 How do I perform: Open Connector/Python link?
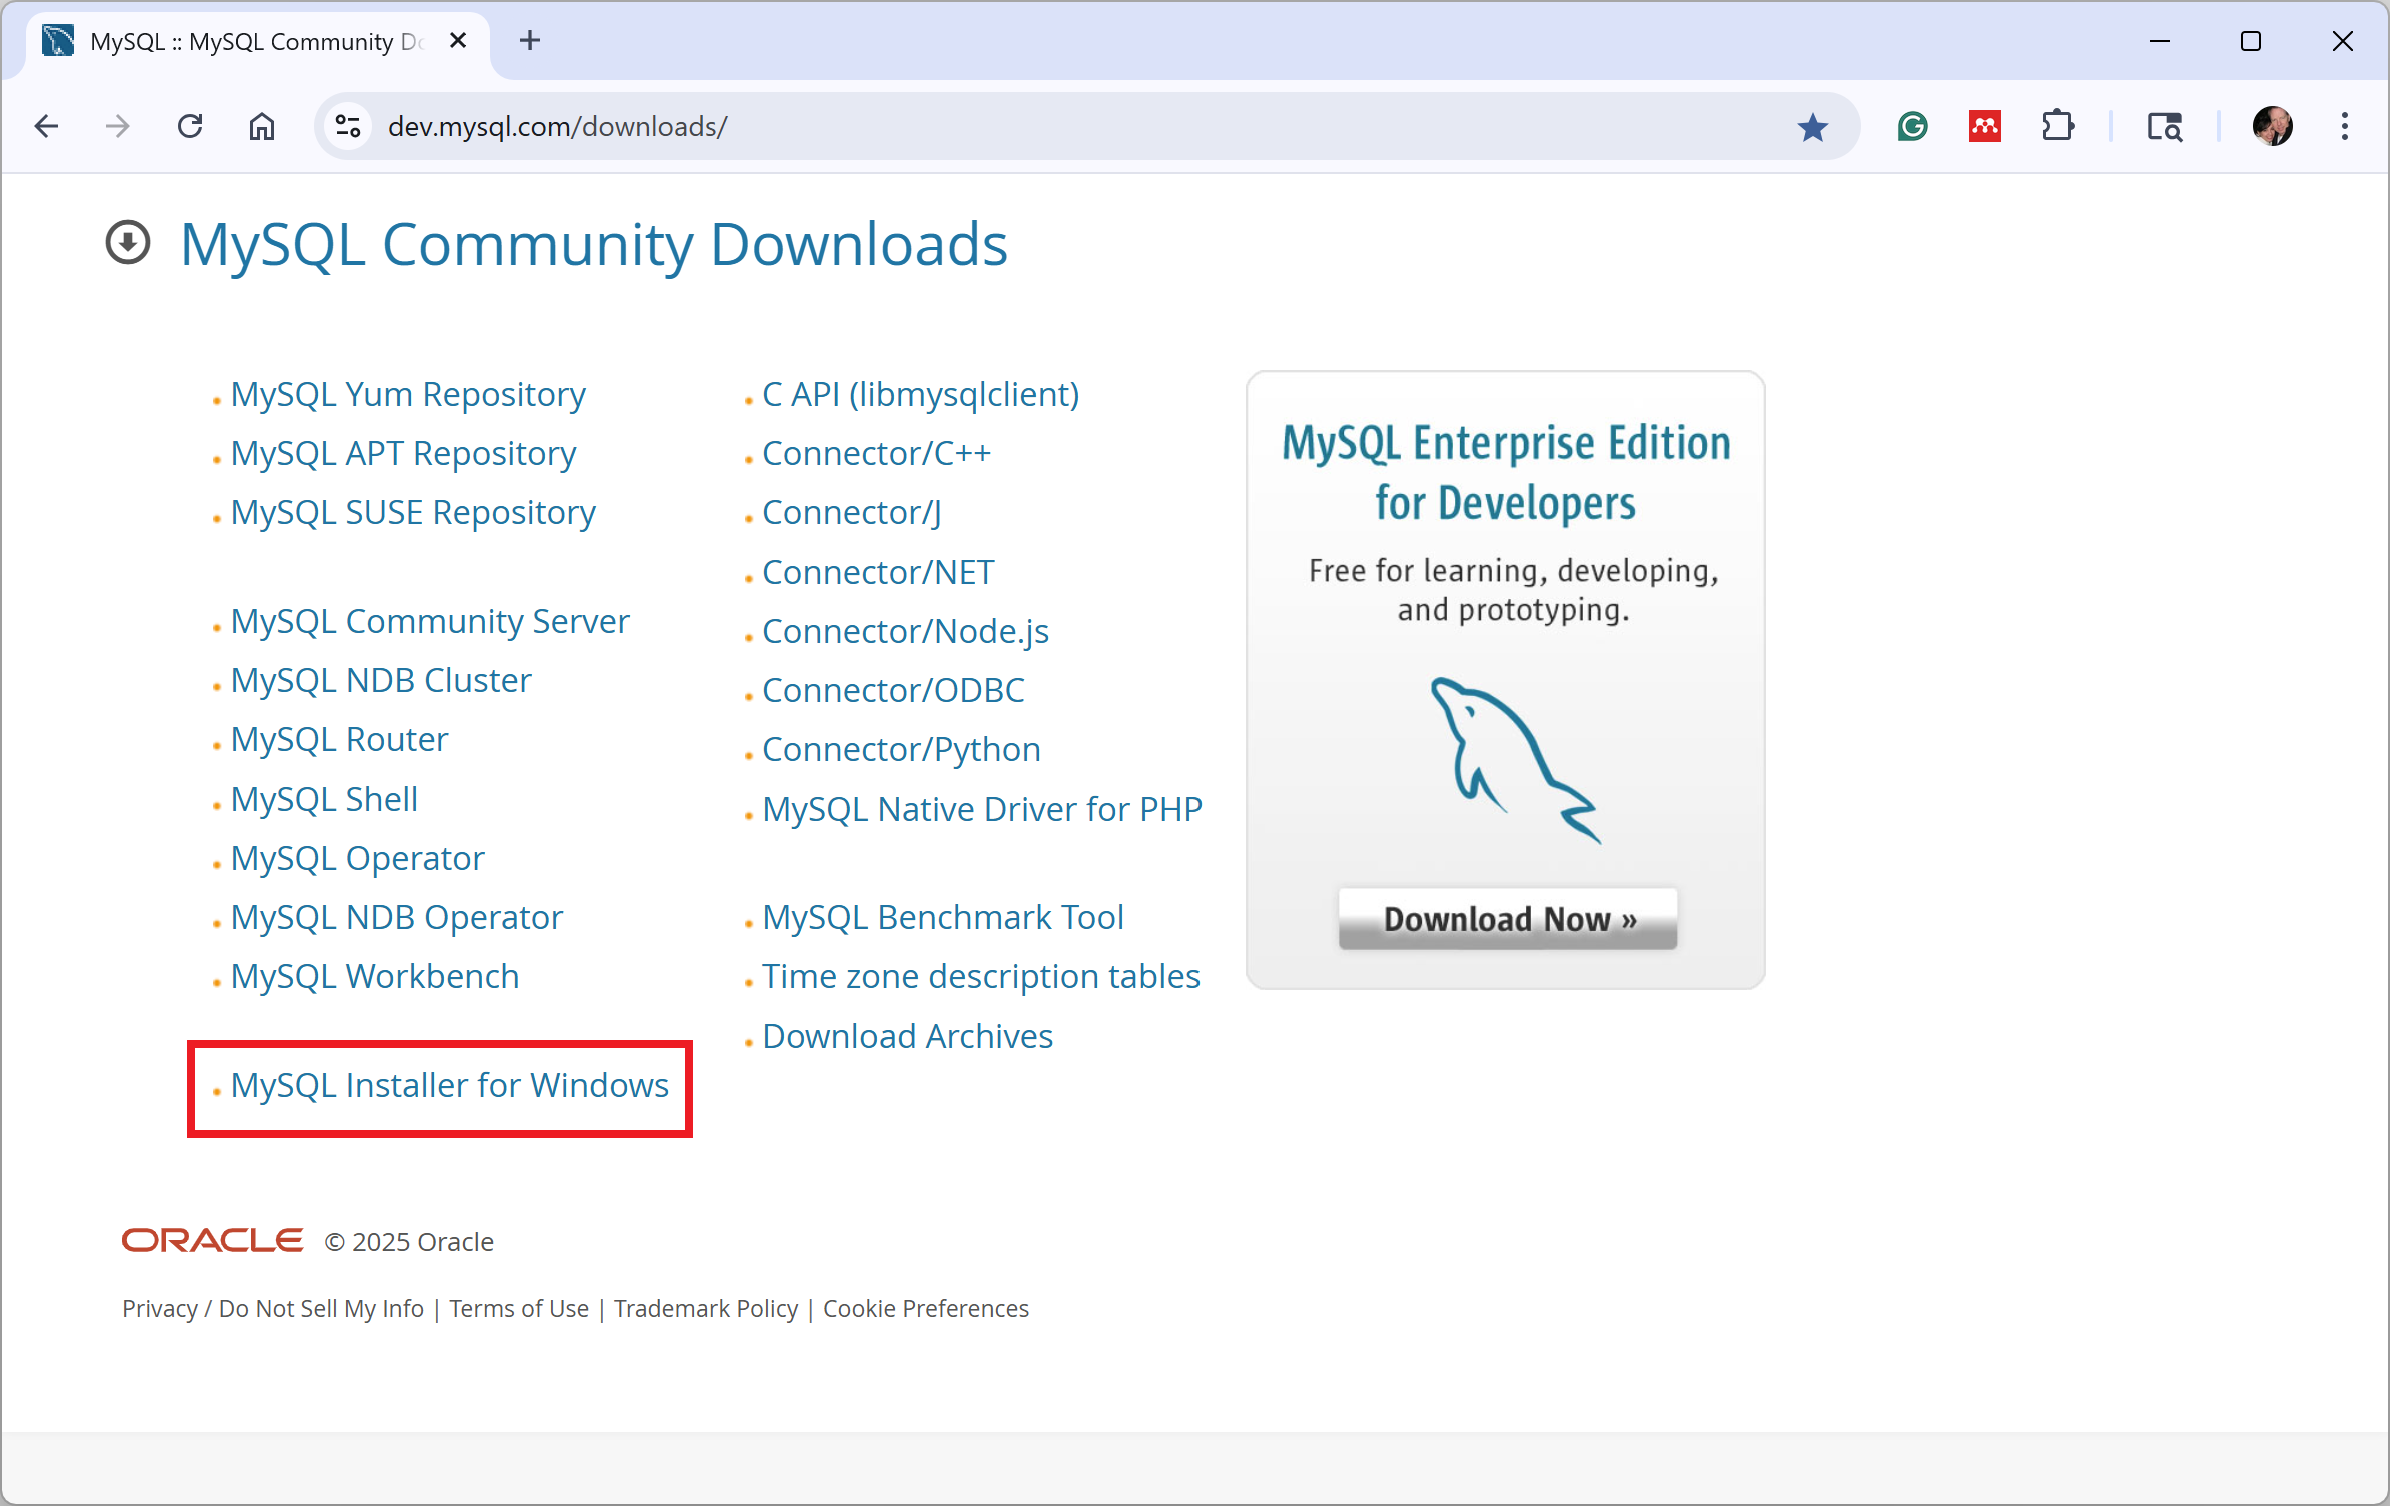(x=901, y=749)
